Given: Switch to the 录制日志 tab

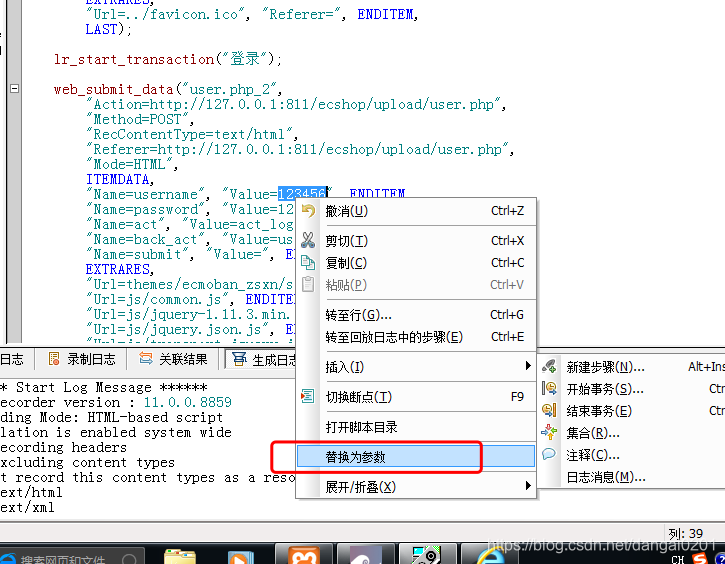Looking at the screenshot, I should point(82,359).
